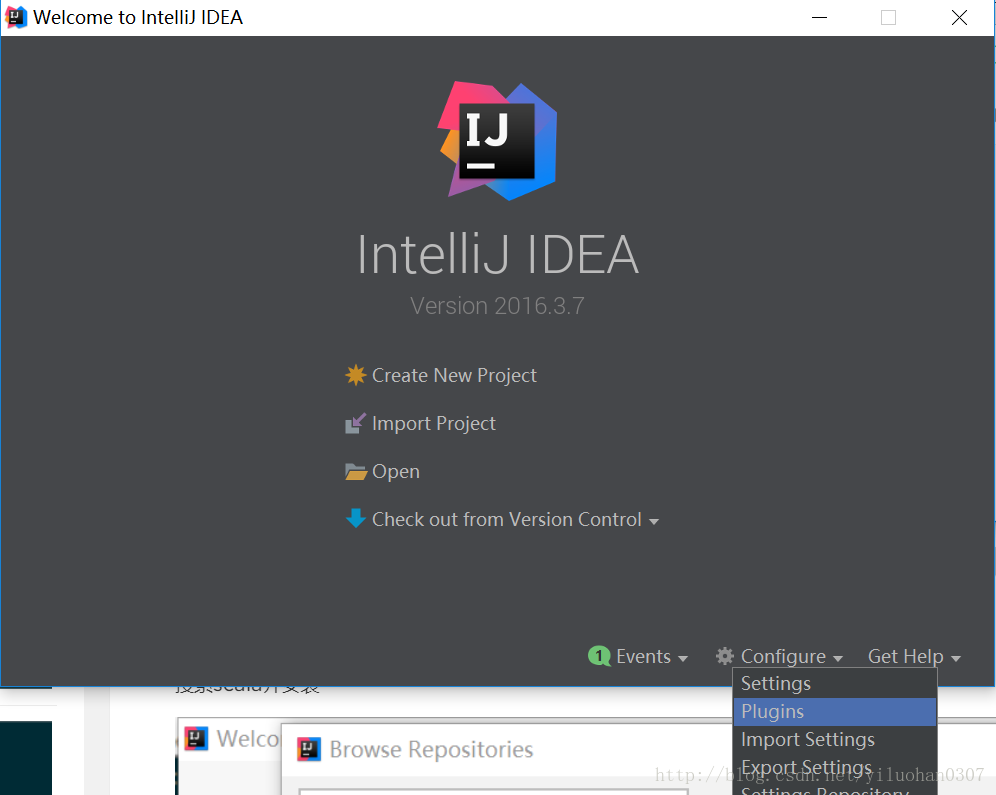Create New Project link

pos(454,375)
